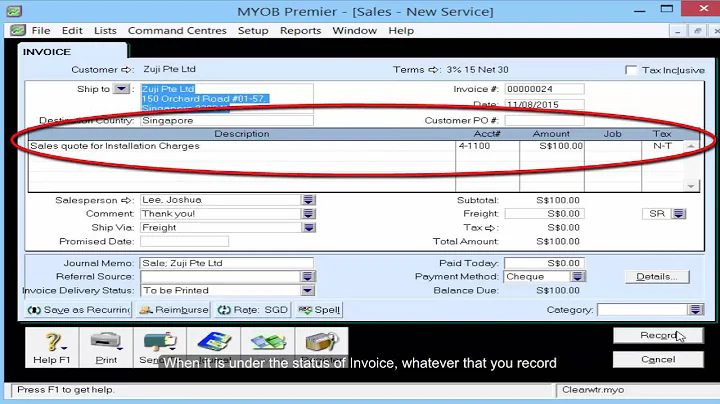720x404 pixels.
Task: Click the Send To mailbox icon
Action: (160, 348)
